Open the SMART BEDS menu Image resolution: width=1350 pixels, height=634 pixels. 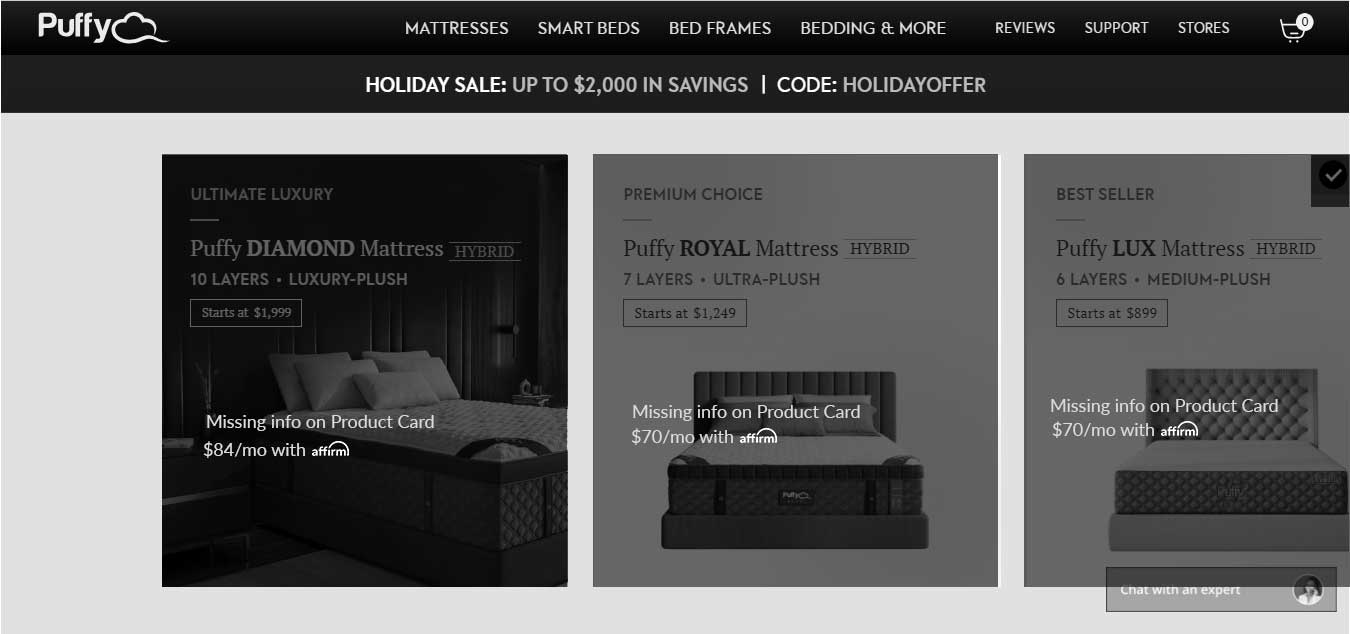coord(589,28)
